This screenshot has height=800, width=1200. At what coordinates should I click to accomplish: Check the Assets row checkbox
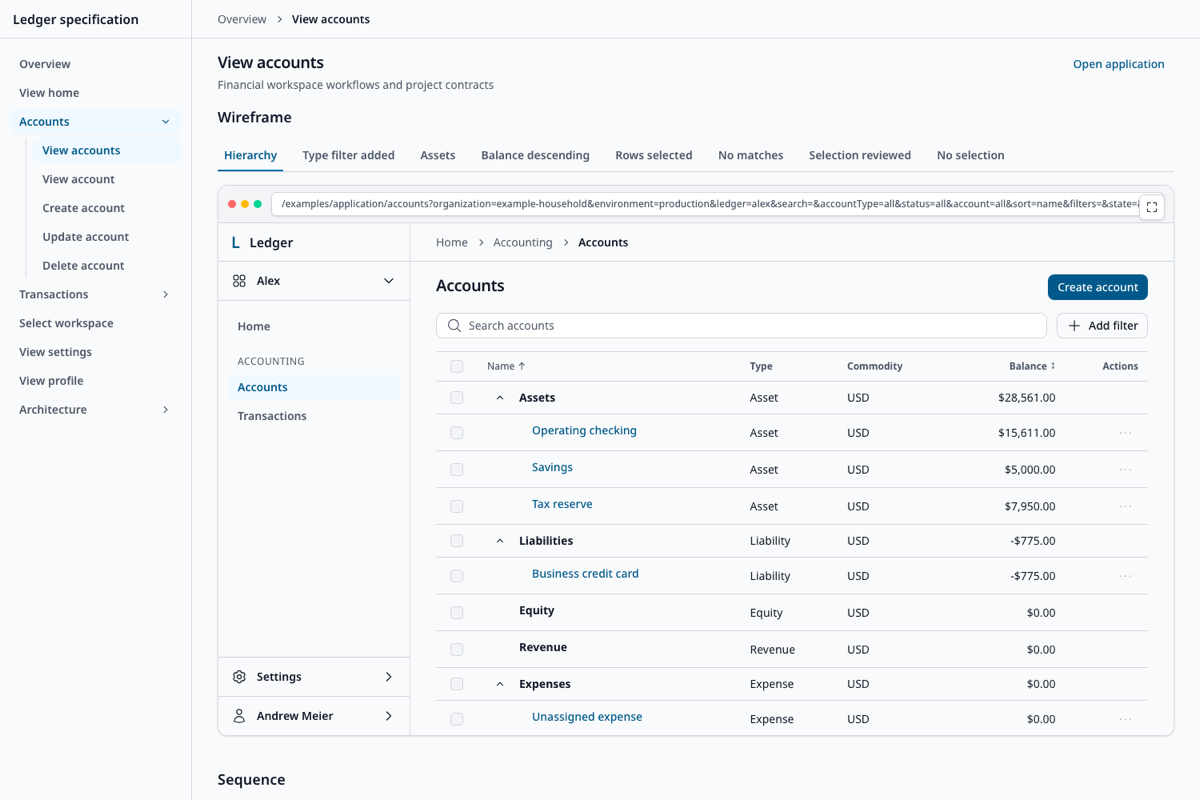click(x=457, y=398)
